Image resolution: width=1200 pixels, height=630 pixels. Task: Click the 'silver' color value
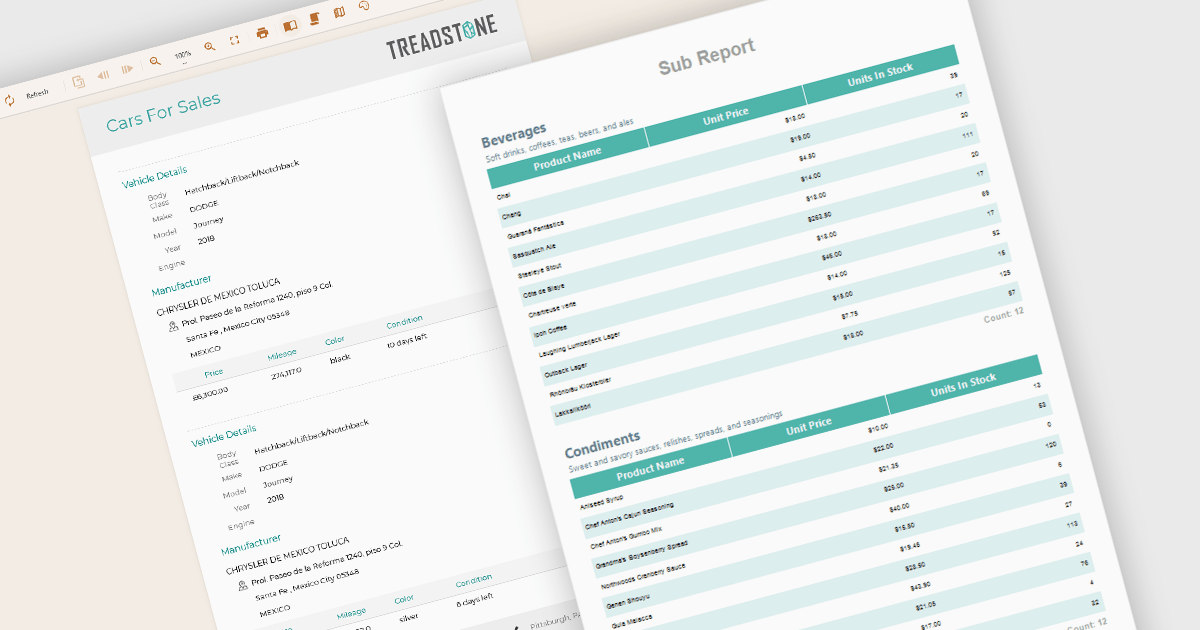pyautogui.click(x=409, y=616)
